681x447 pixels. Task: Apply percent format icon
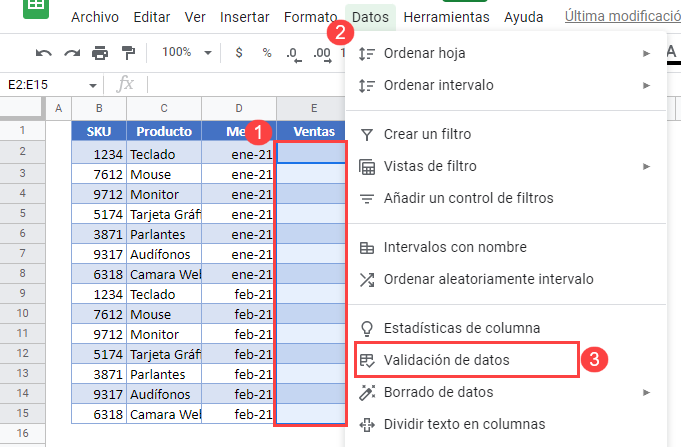267,53
